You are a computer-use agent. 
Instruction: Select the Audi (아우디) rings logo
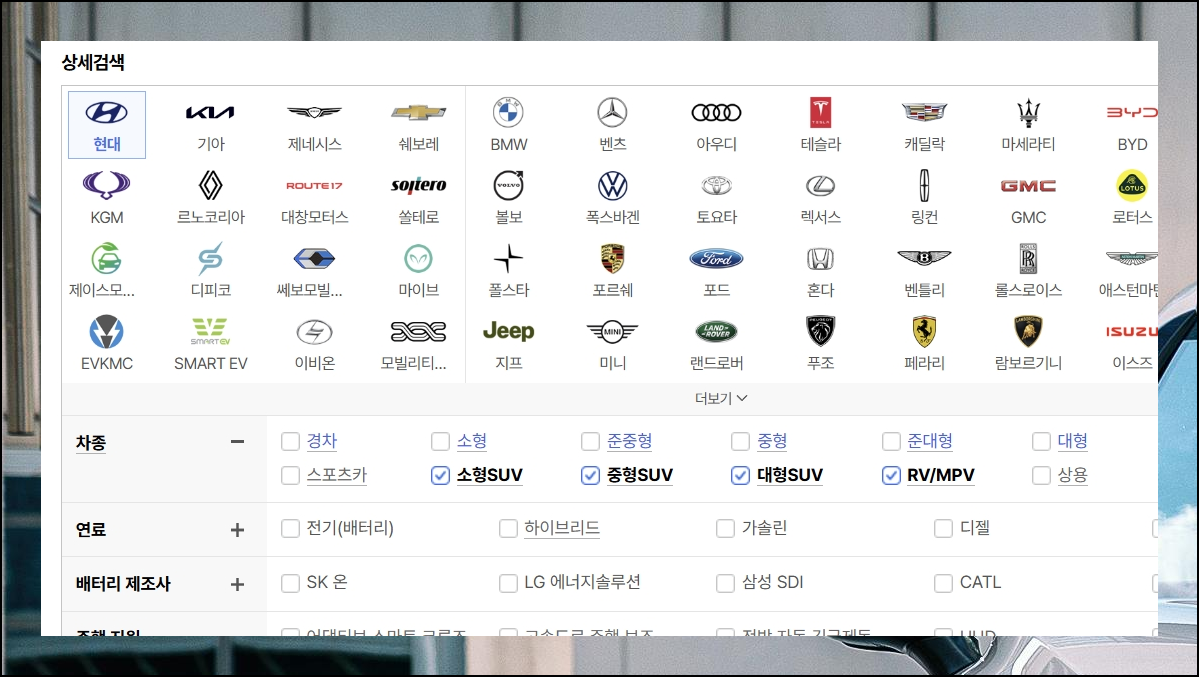point(716,113)
